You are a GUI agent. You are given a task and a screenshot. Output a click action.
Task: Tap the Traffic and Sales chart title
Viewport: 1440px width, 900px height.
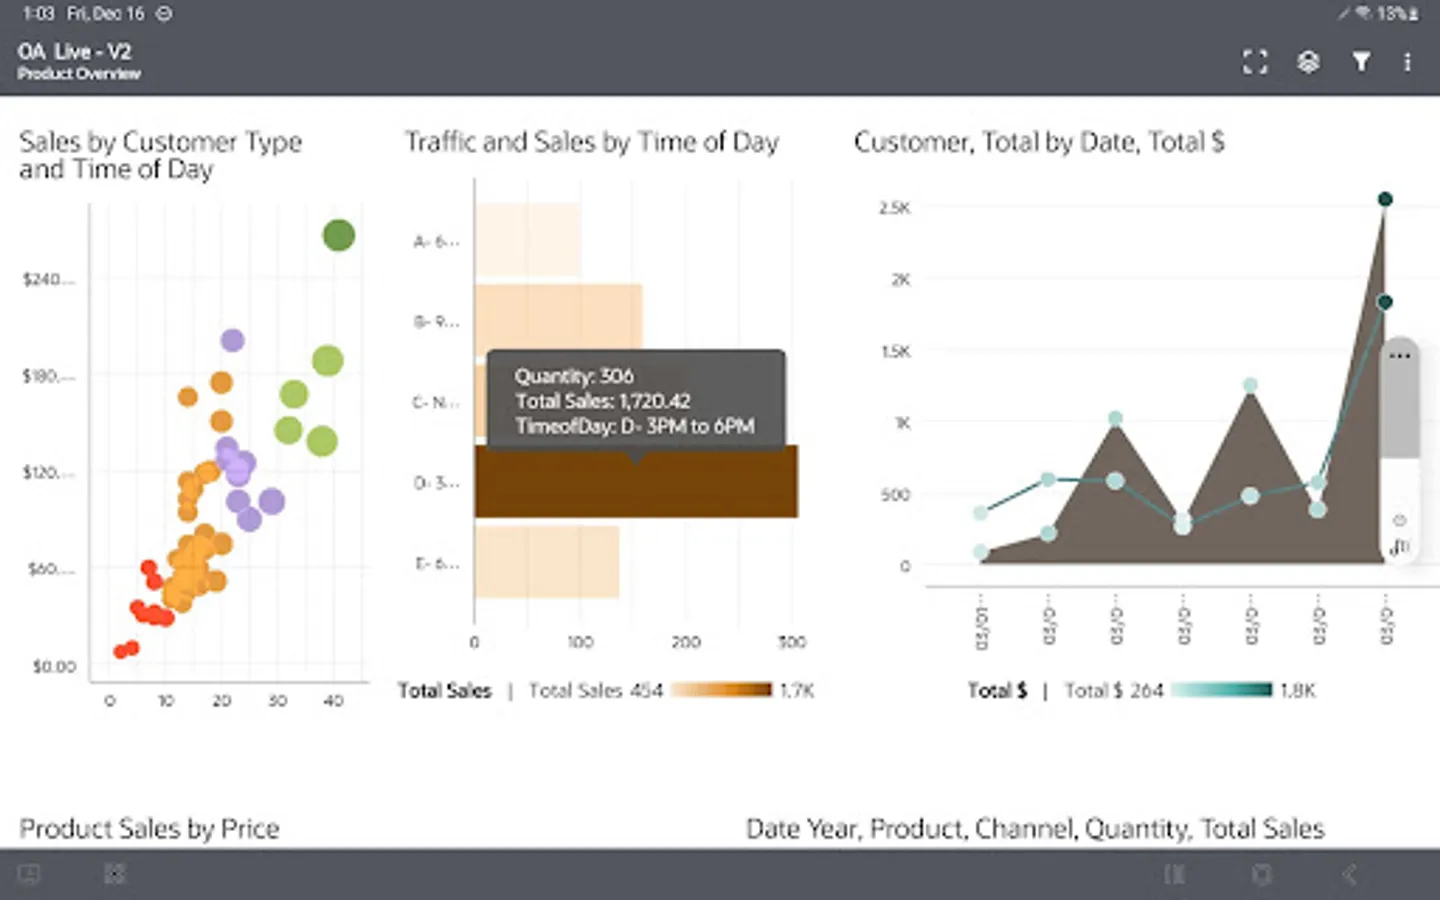591,142
